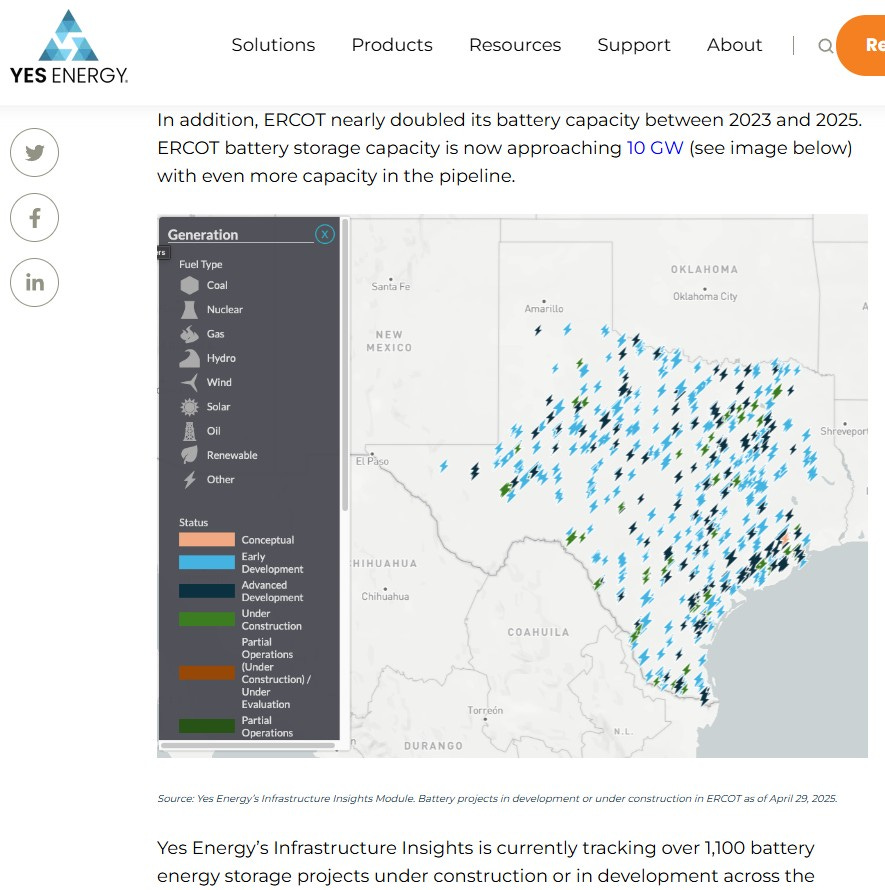
Task: Click the Hydro fuel type icon
Action: [190, 358]
